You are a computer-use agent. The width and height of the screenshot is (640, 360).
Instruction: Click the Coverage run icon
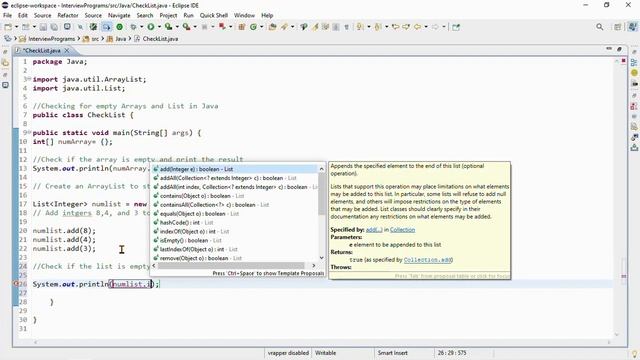click(x=168, y=27)
